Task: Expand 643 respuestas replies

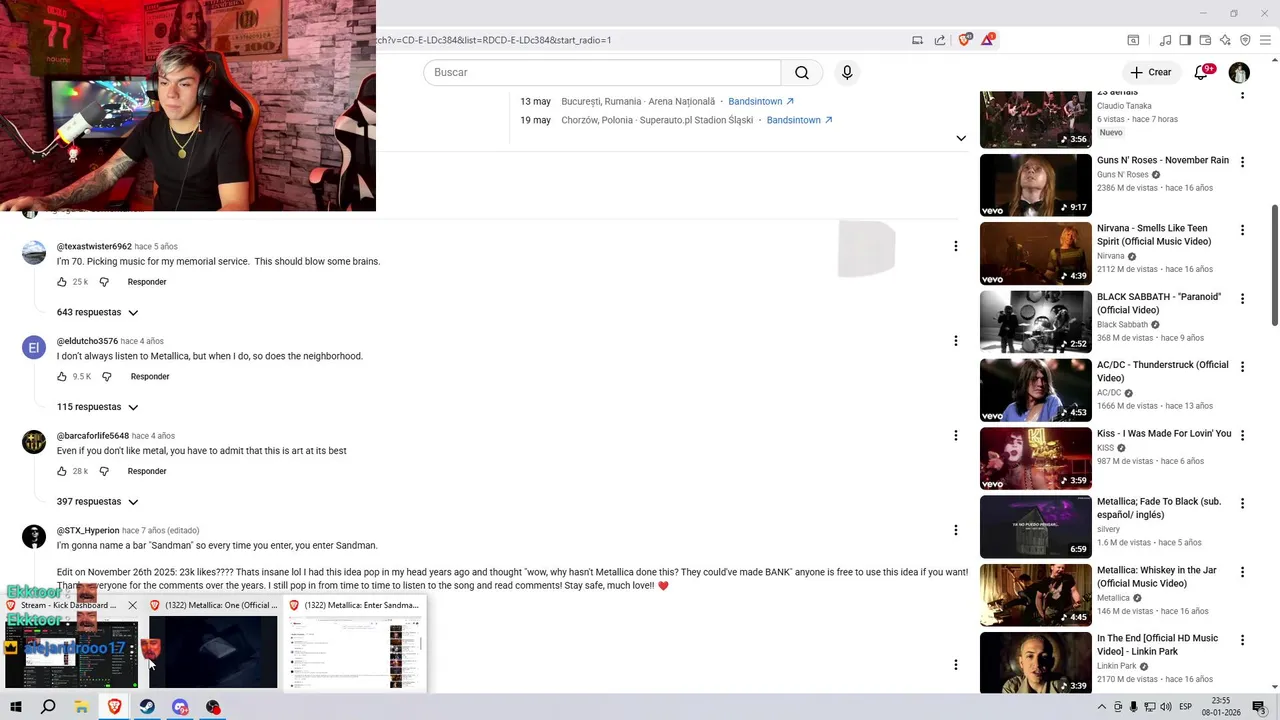Action: pos(97,312)
